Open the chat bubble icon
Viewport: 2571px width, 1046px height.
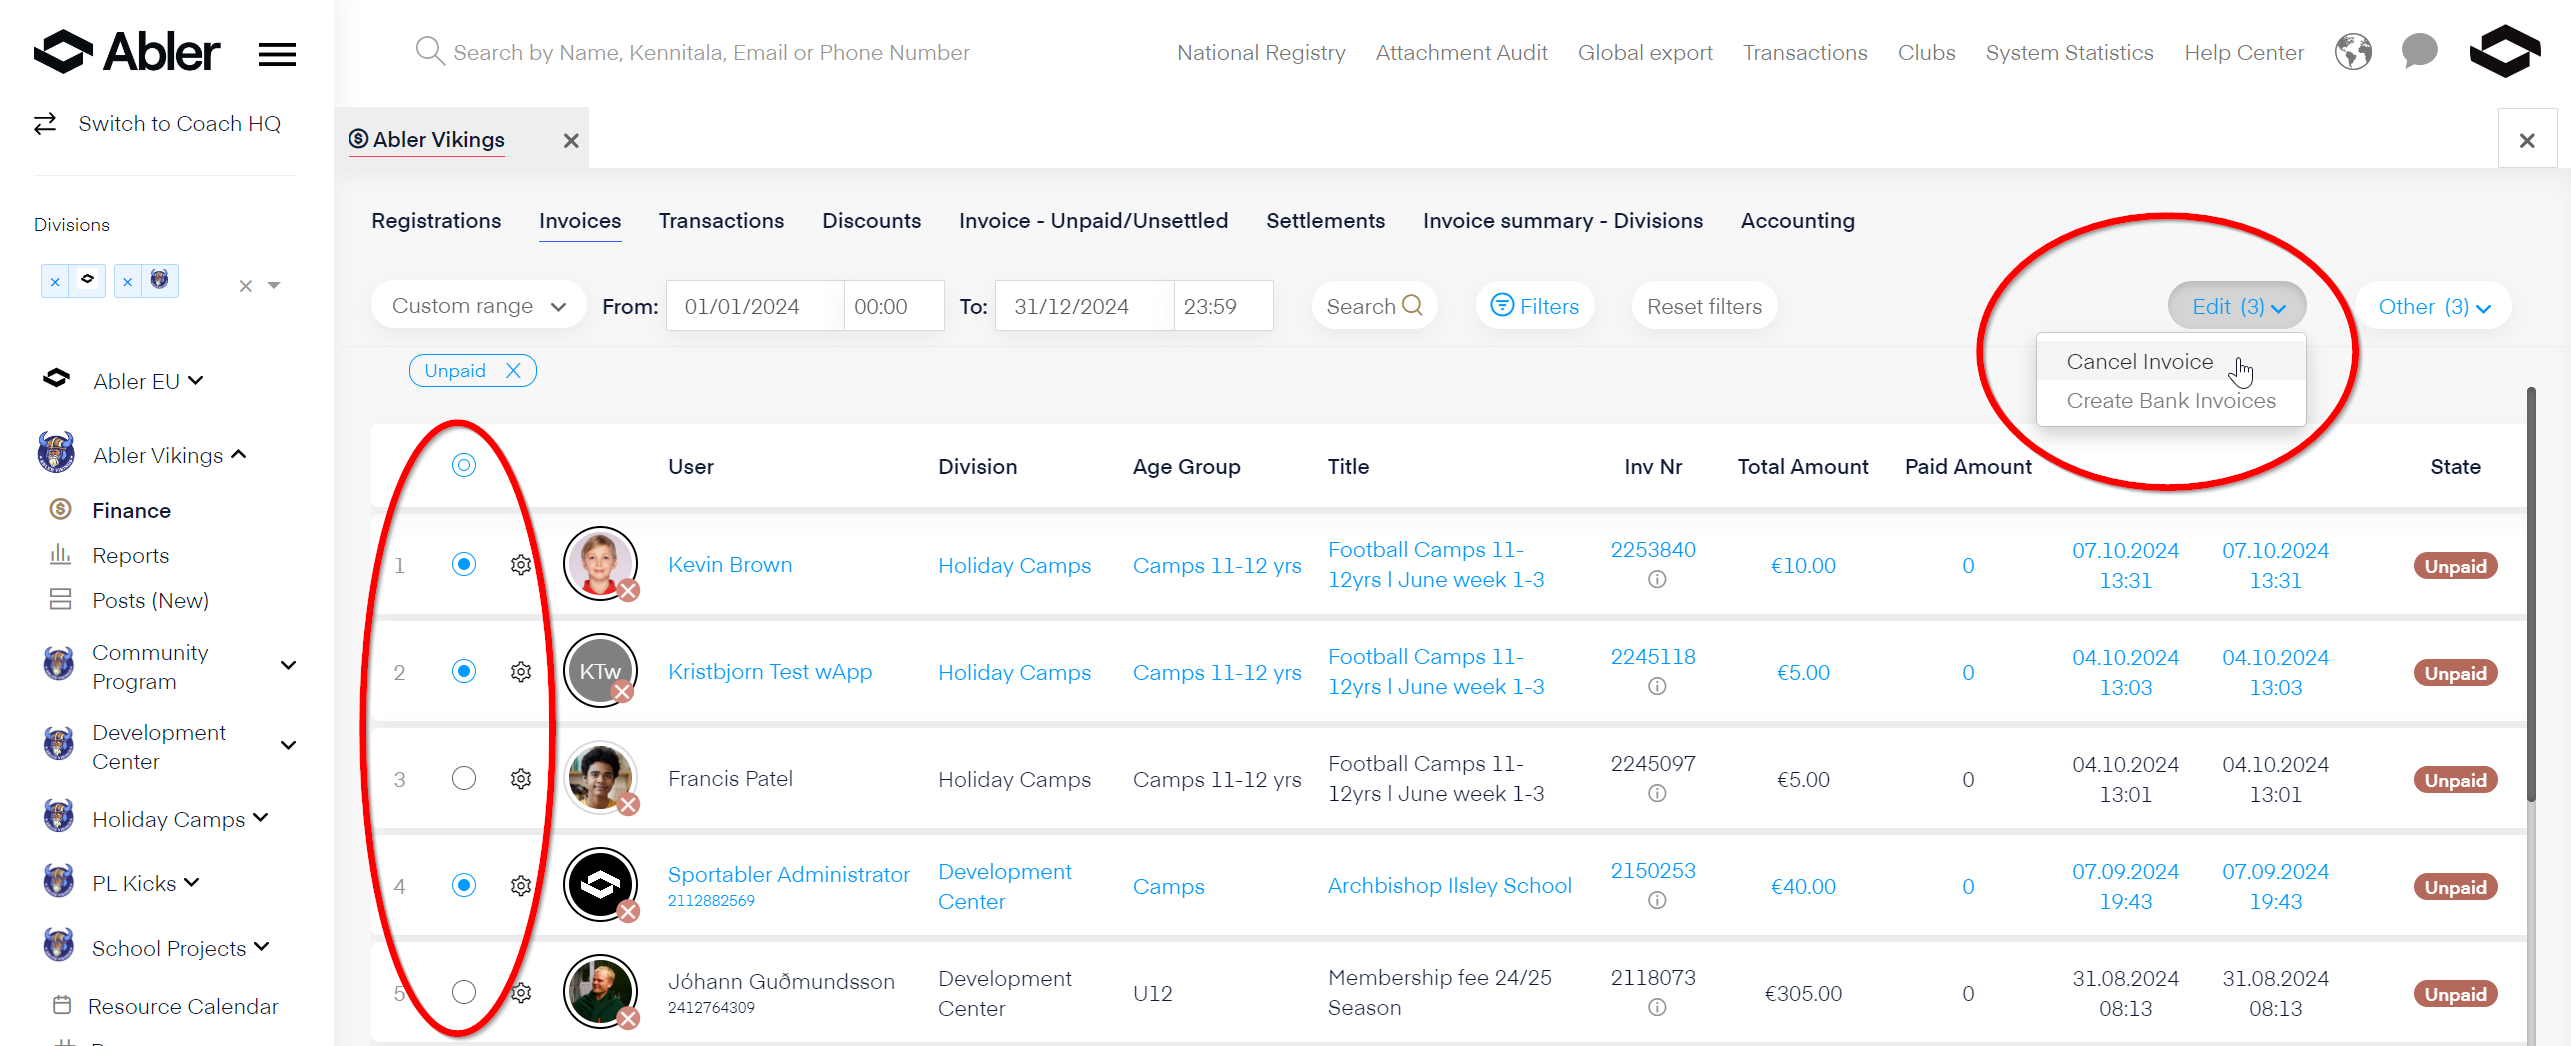pyautogui.click(x=2419, y=51)
